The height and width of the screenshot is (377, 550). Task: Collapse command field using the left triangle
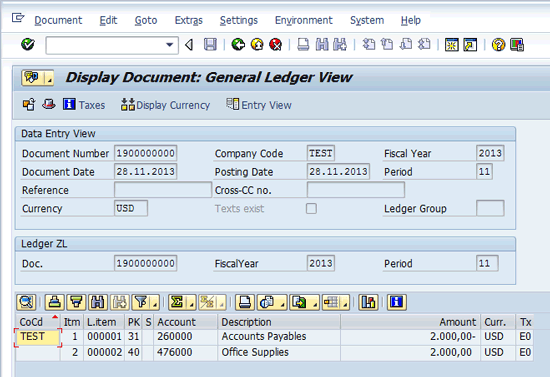click(x=189, y=45)
